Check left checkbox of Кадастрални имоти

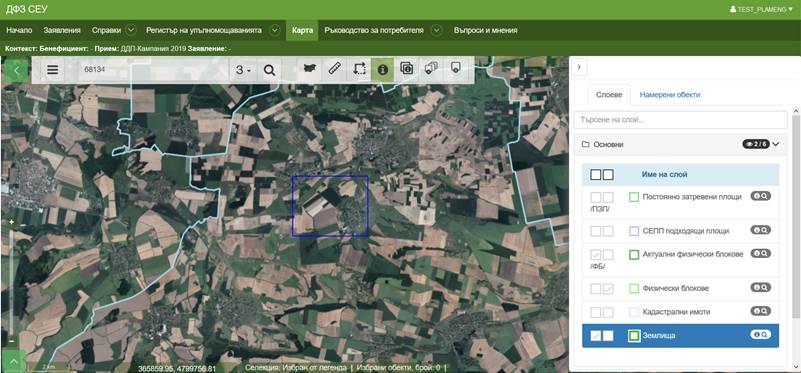[596, 312]
